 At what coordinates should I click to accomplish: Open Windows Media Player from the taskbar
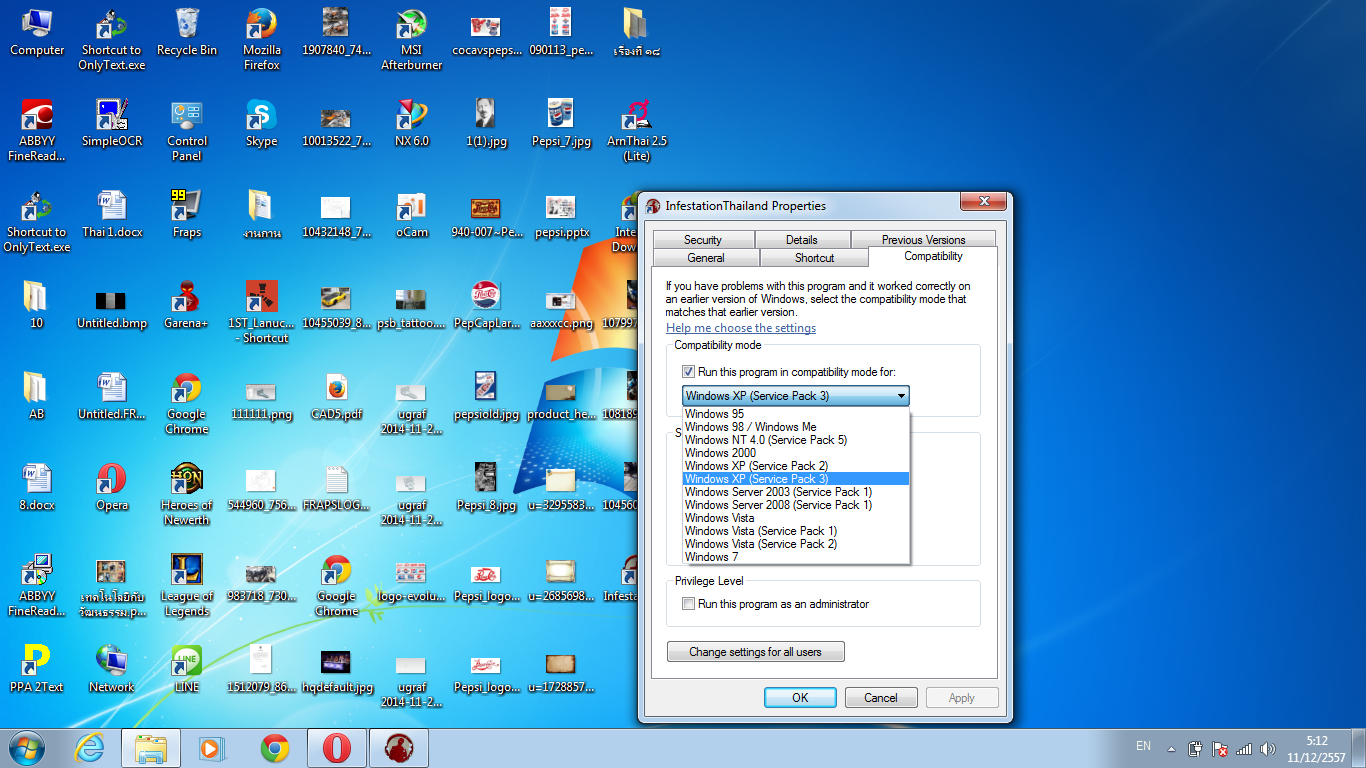tap(212, 747)
